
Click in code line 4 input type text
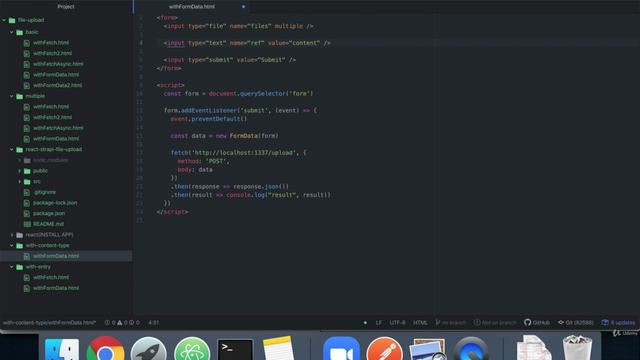click(247, 43)
